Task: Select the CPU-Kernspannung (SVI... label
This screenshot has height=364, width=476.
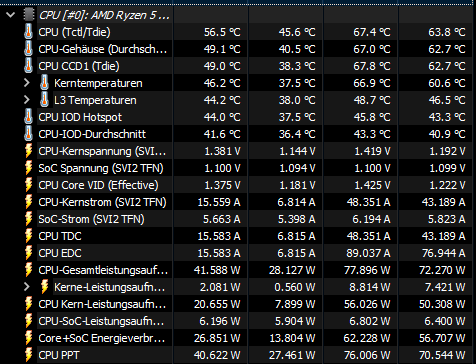Action: coord(102,151)
